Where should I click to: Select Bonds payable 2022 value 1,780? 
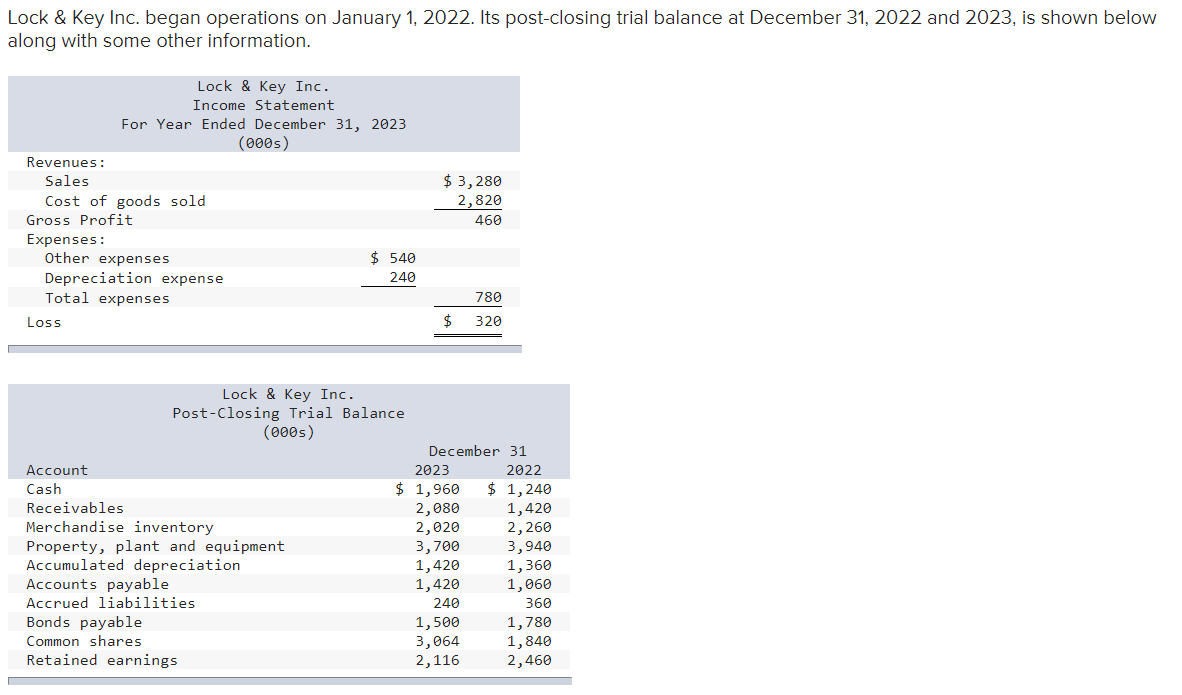pyautogui.click(x=529, y=623)
